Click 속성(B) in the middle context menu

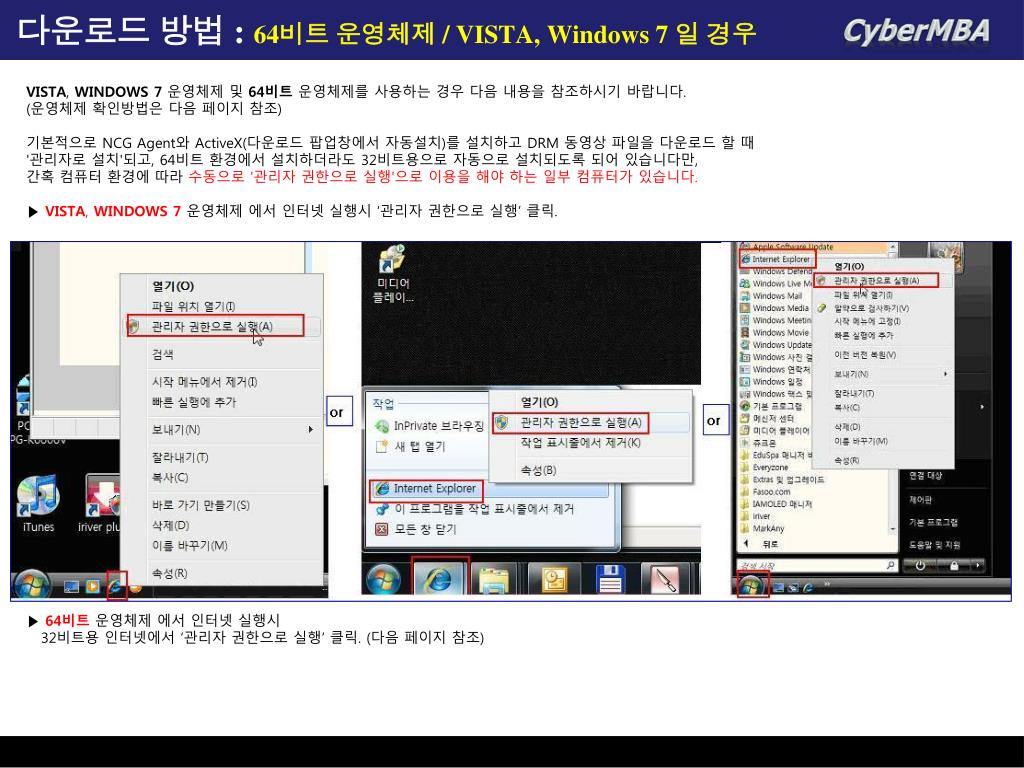pyautogui.click(x=538, y=470)
